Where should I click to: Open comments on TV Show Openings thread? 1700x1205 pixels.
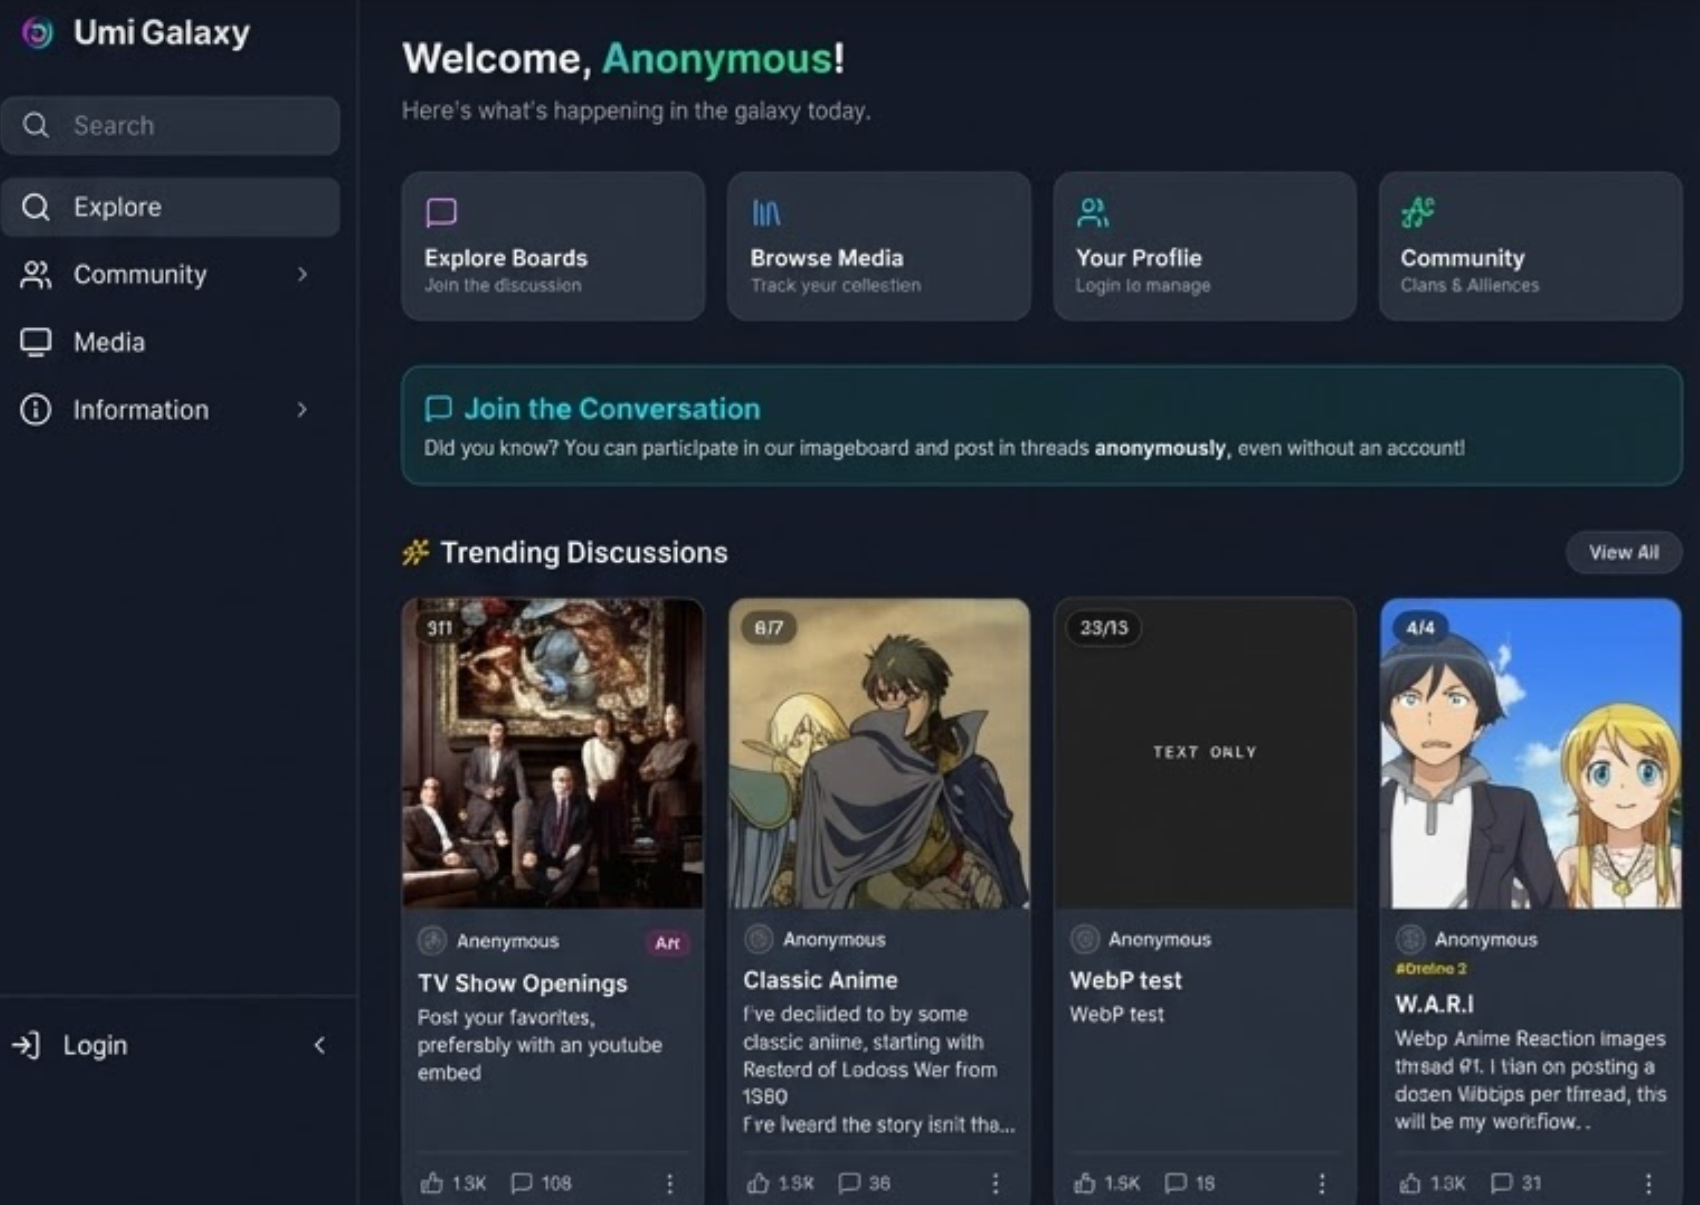point(541,1183)
